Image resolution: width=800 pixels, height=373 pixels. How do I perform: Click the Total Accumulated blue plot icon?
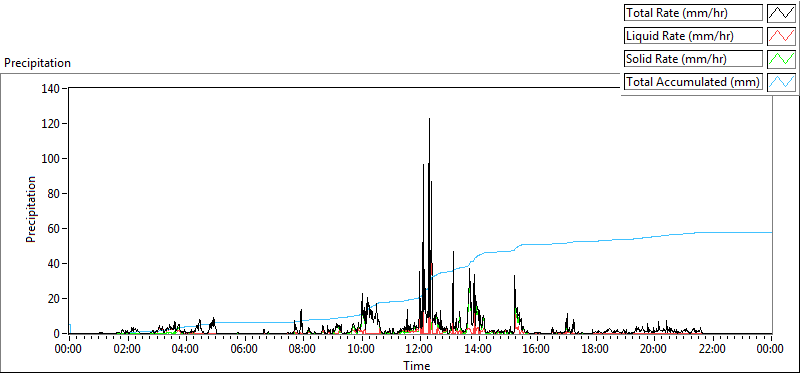click(781, 82)
